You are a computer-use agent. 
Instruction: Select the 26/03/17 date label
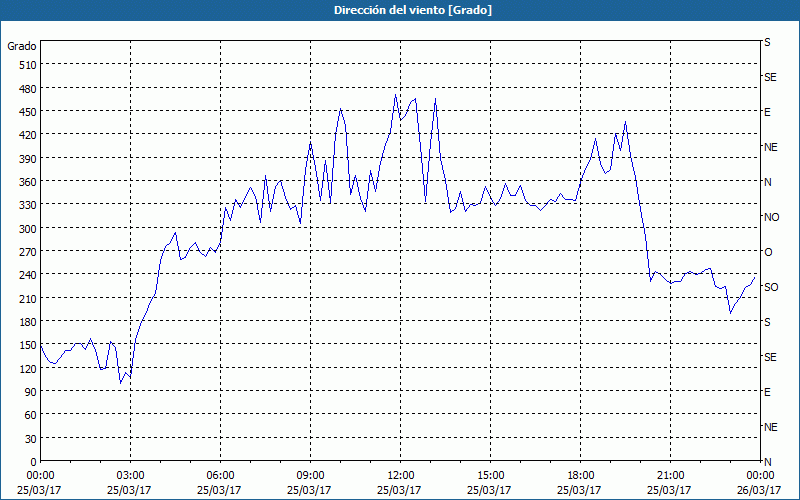click(x=759, y=490)
